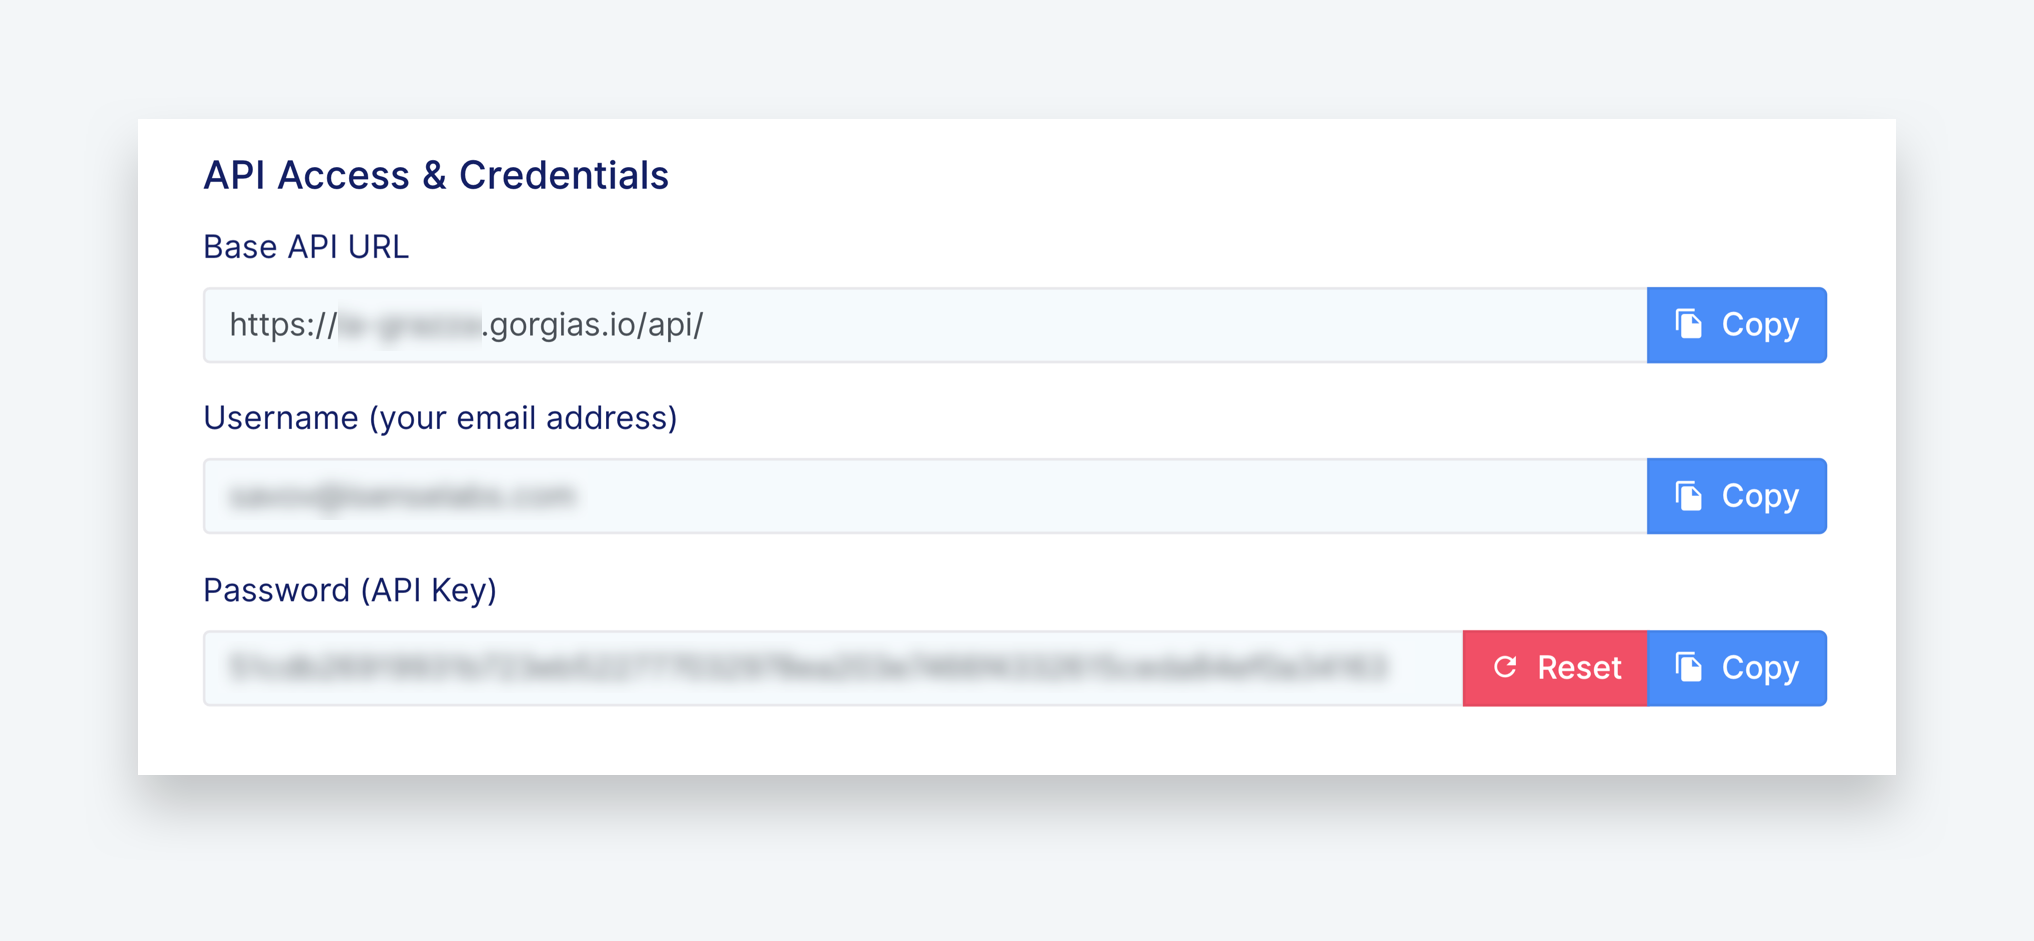
Task: Copy the Password API Key
Action: pos(1737,668)
